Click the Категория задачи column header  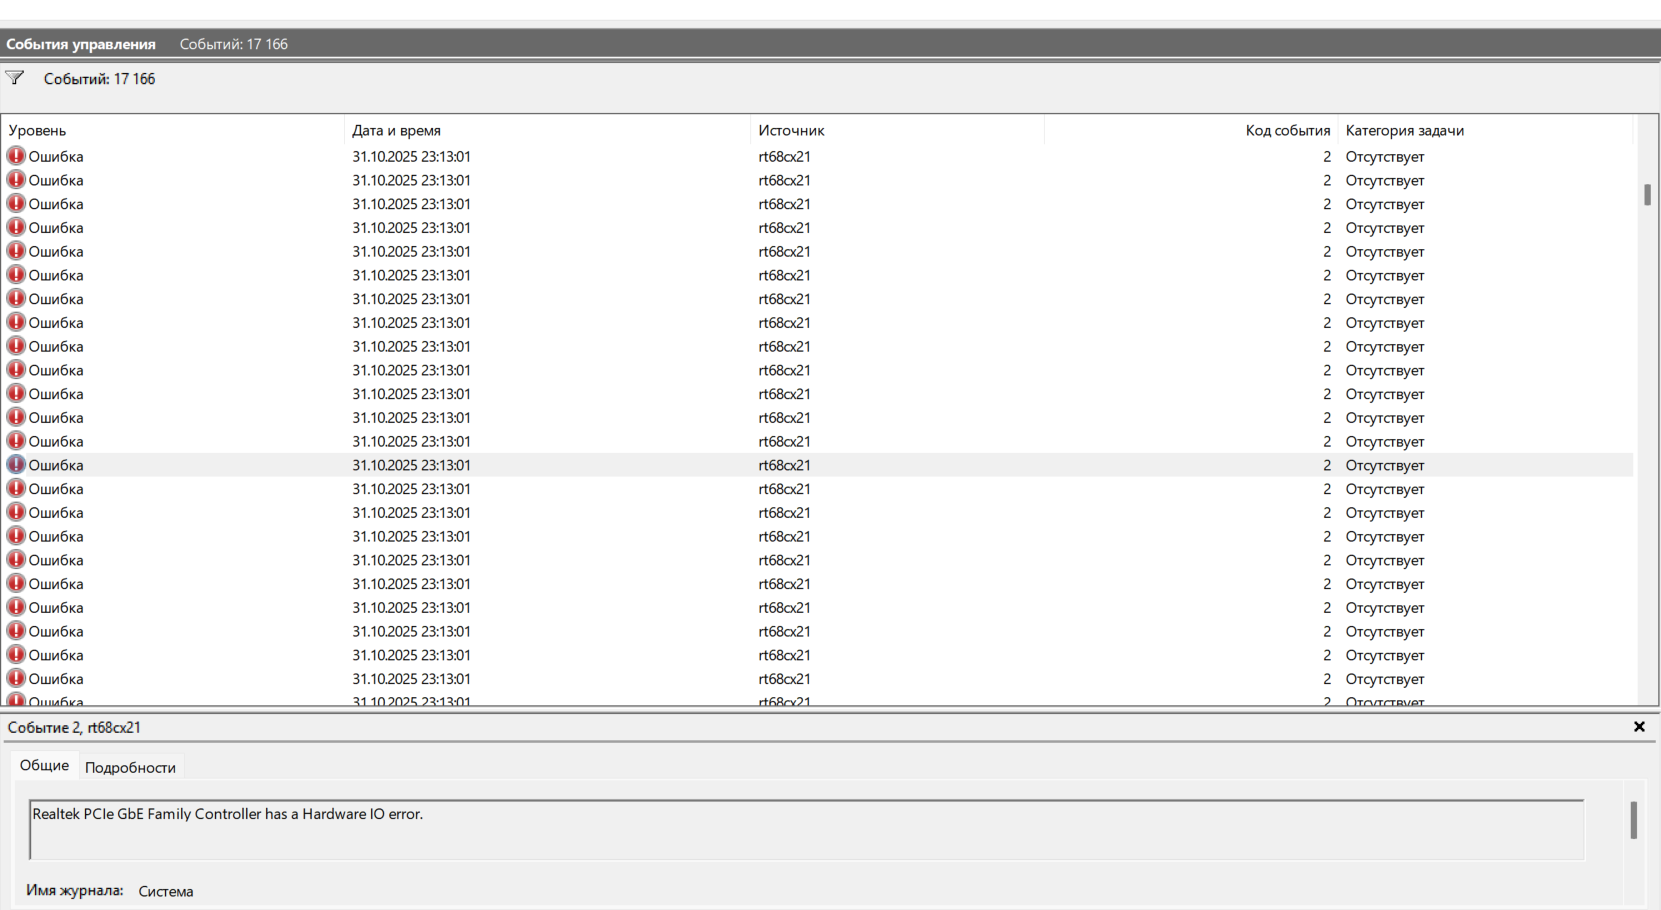(1404, 130)
